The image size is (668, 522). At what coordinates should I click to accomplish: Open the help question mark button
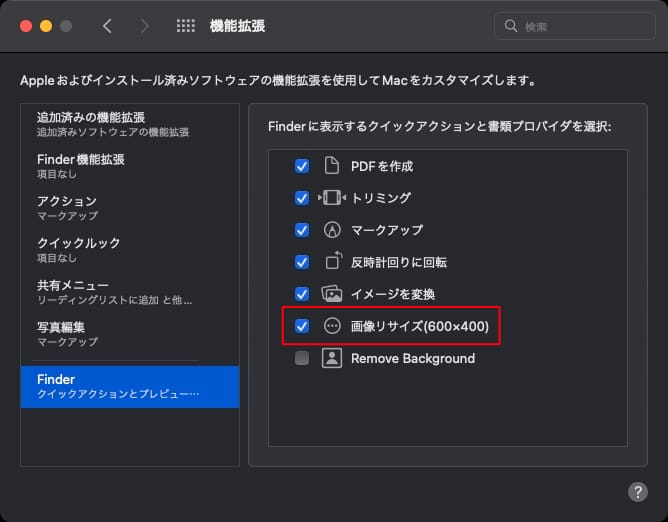coord(637,492)
